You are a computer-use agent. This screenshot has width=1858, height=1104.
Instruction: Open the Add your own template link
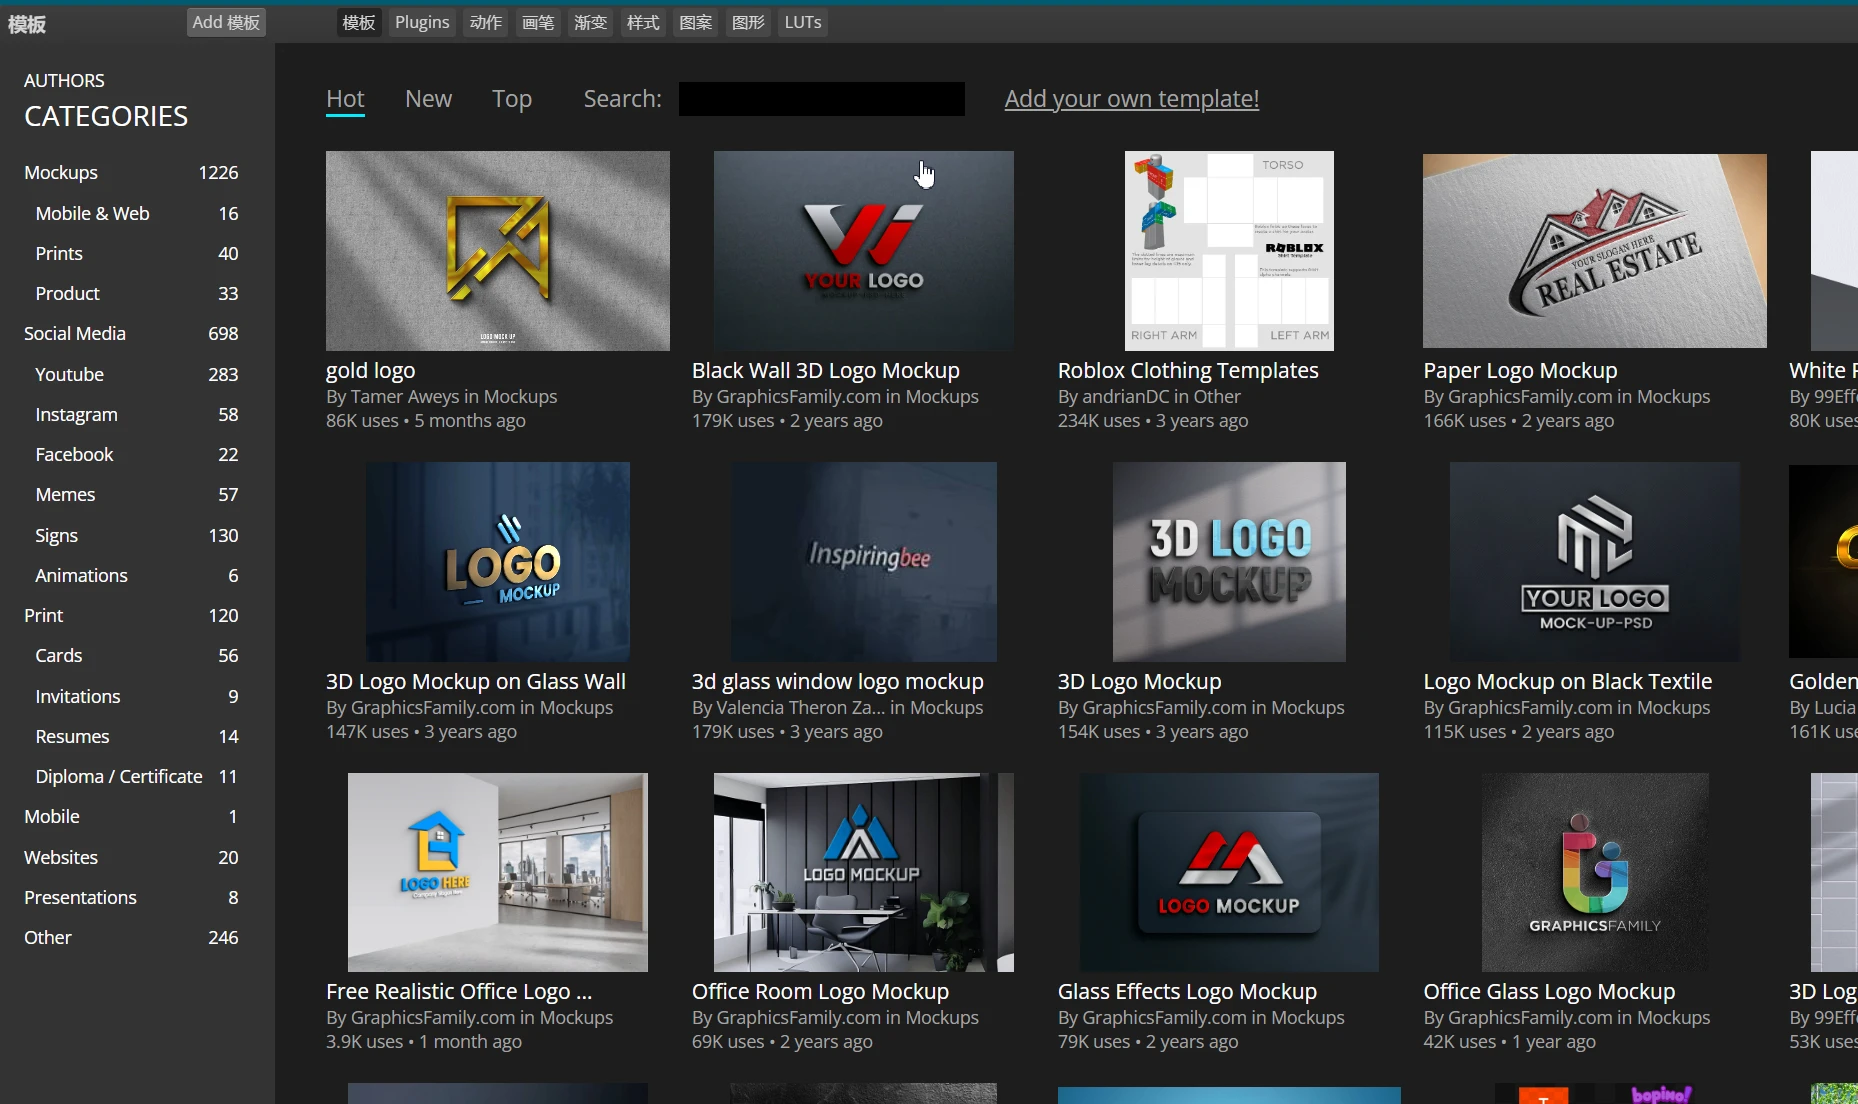(1132, 99)
